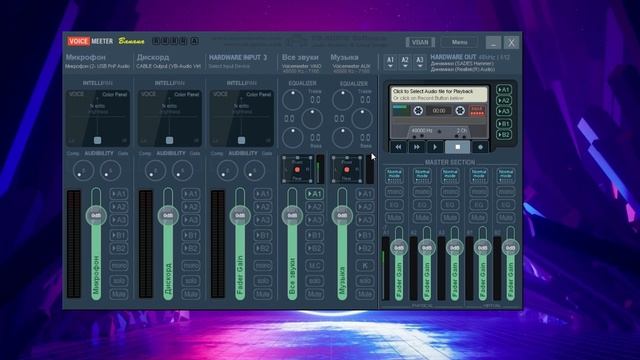Click the Микрофон fader knob
Image resolution: width=640 pixels, height=360 pixels.
pyautogui.click(x=96, y=216)
